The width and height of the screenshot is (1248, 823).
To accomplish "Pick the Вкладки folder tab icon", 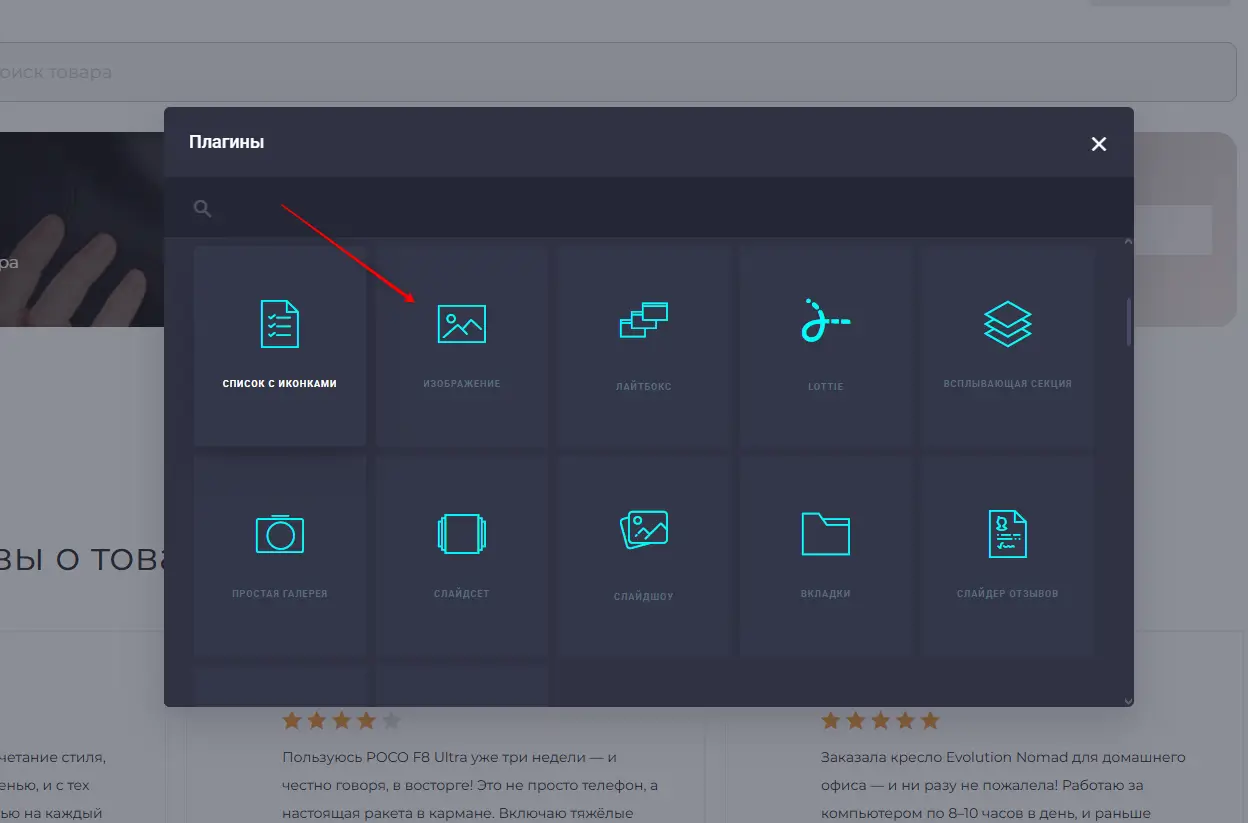I will pos(825,534).
